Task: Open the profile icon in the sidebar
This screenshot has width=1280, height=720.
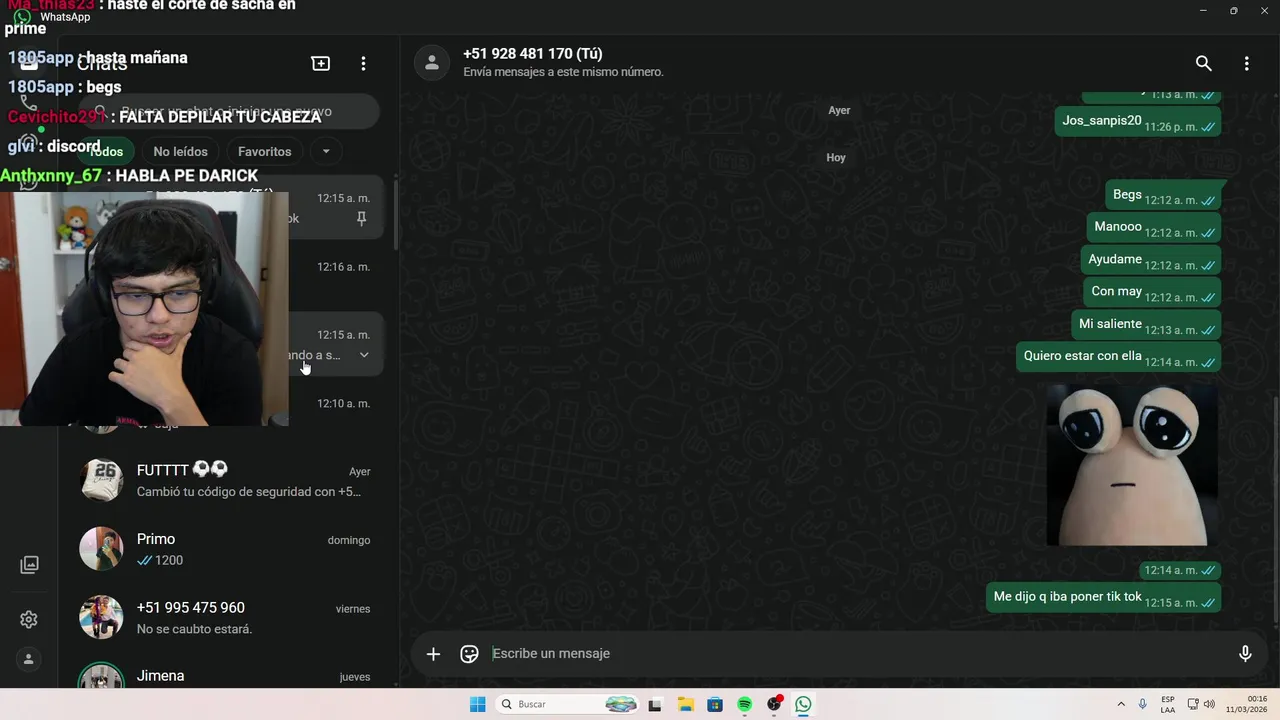Action: pyautogui.click(x=29, y=659)
